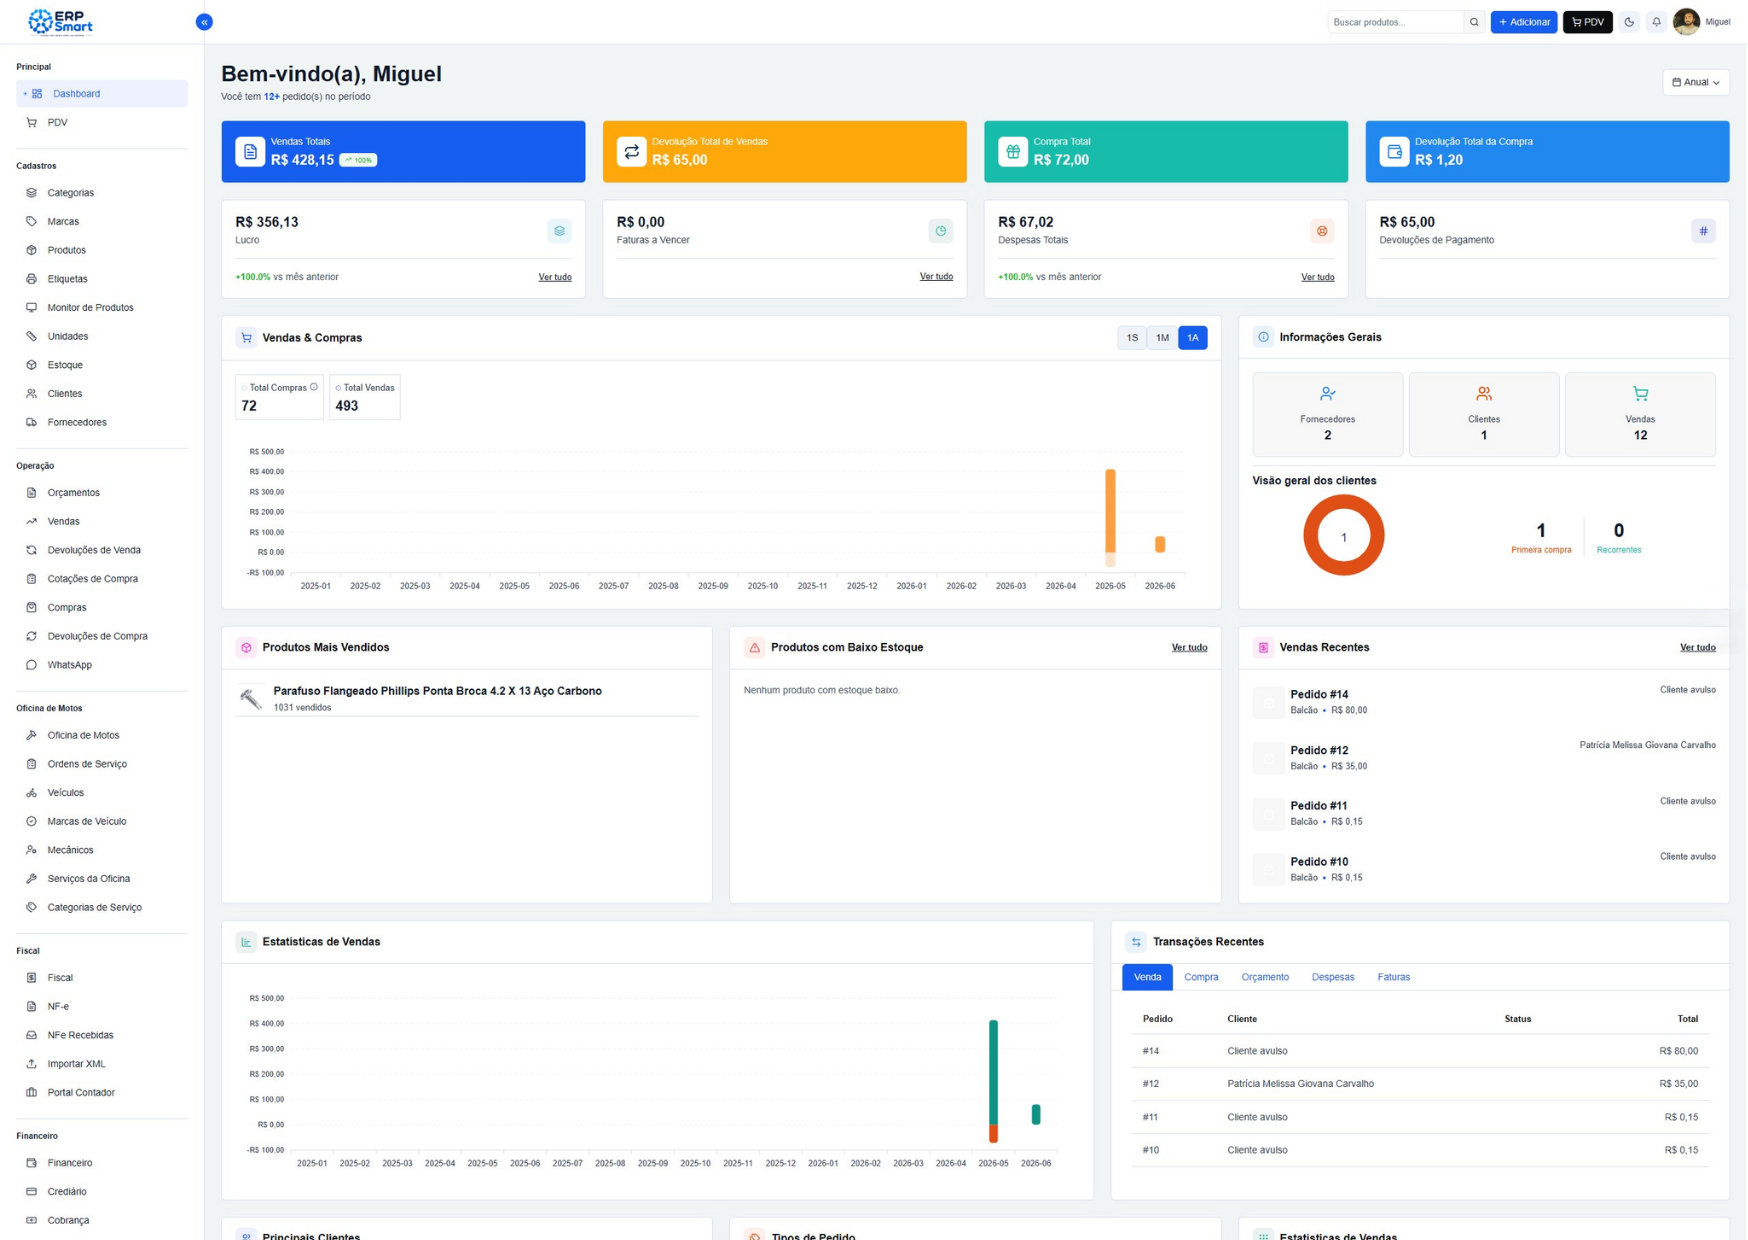Select row #11 in Transações Recentes table

coord(1420,1117)
